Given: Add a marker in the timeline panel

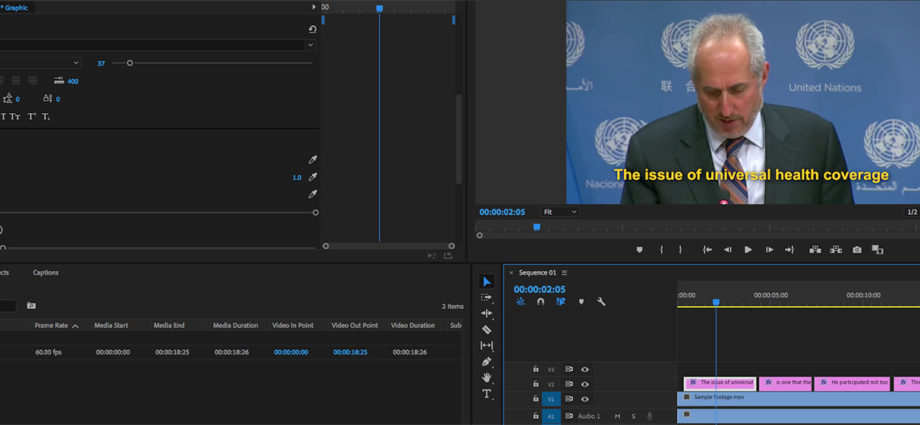Looking at the screenshot, I should point(581,302).
